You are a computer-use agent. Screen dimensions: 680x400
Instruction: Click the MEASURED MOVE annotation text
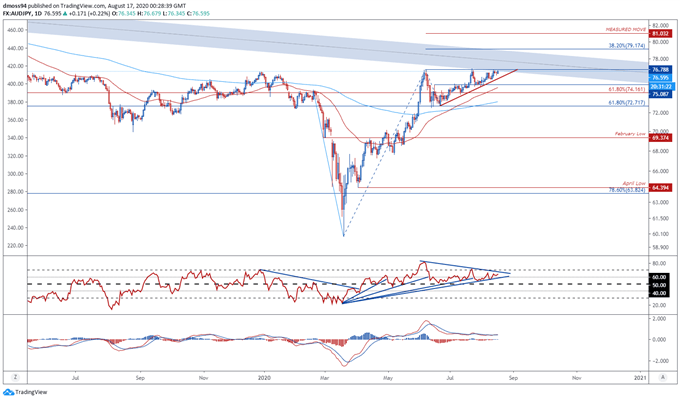pos(626,30)
